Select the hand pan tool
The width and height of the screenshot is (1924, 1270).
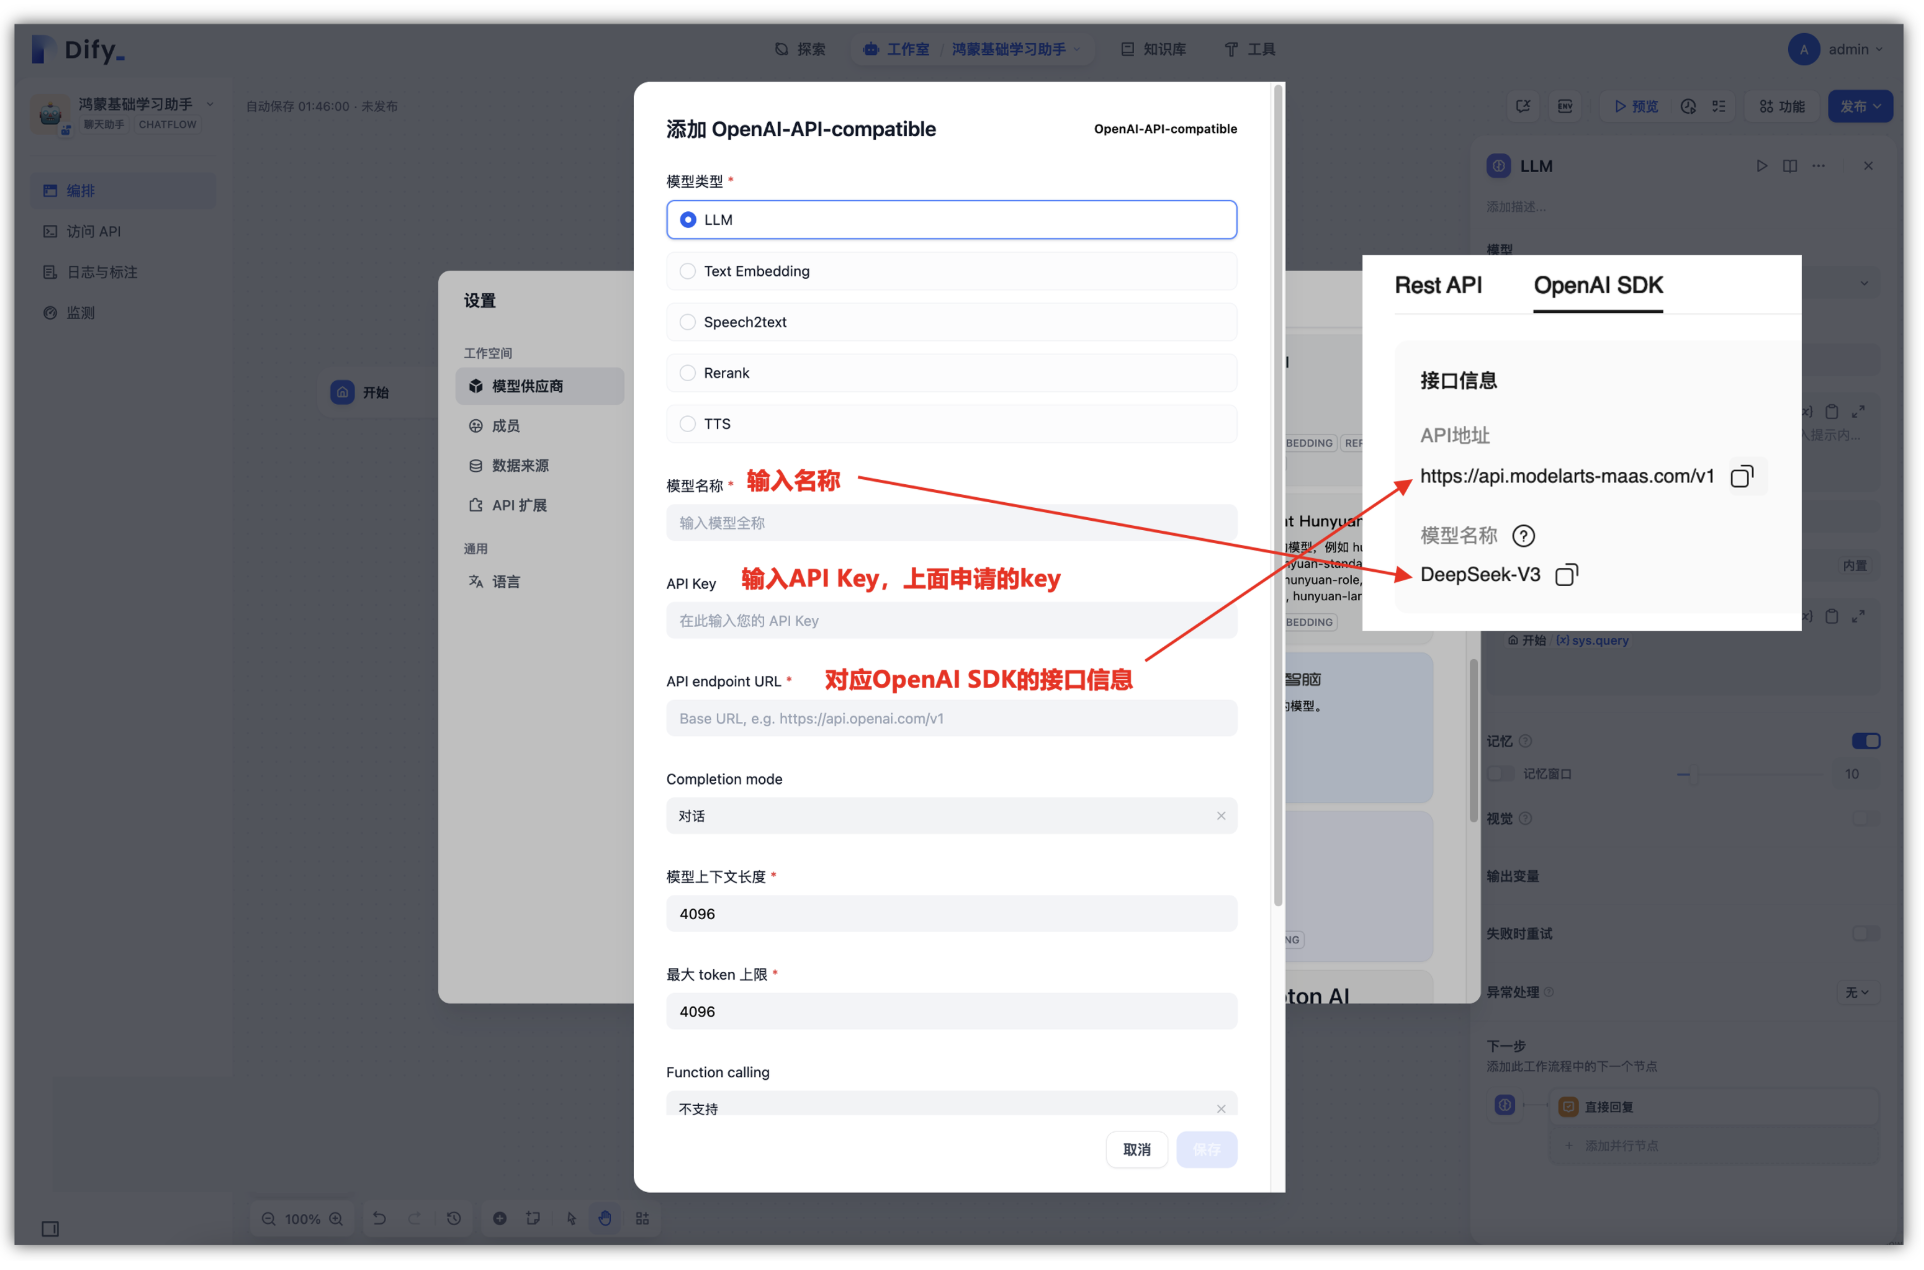(605, 1218)
